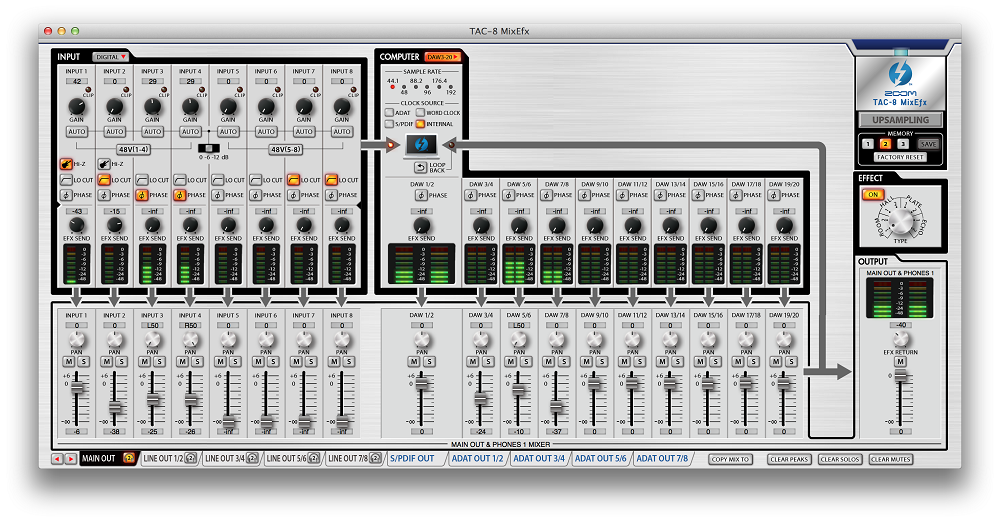The height and width of the screenshot is (522, 1000).
Task: Toggle Phase invert on Input 3
Action: tap(141, 195)
